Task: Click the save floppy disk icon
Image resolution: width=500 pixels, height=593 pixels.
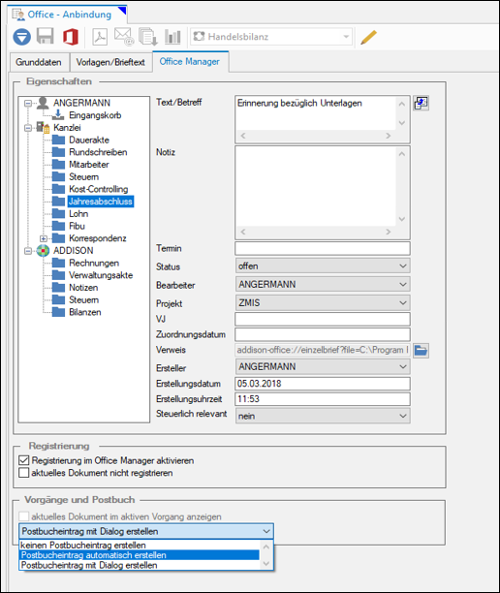Action: 45,37
